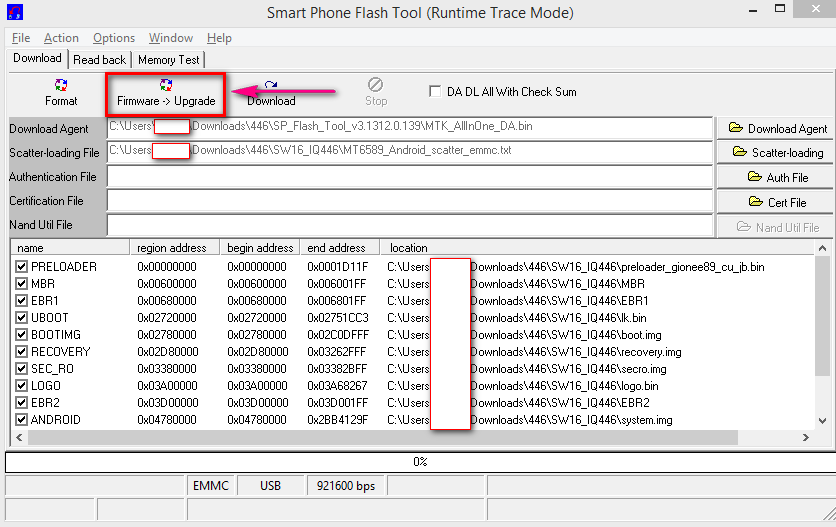Choose a Cert File
836x527 pixels.
click(777, 202)
